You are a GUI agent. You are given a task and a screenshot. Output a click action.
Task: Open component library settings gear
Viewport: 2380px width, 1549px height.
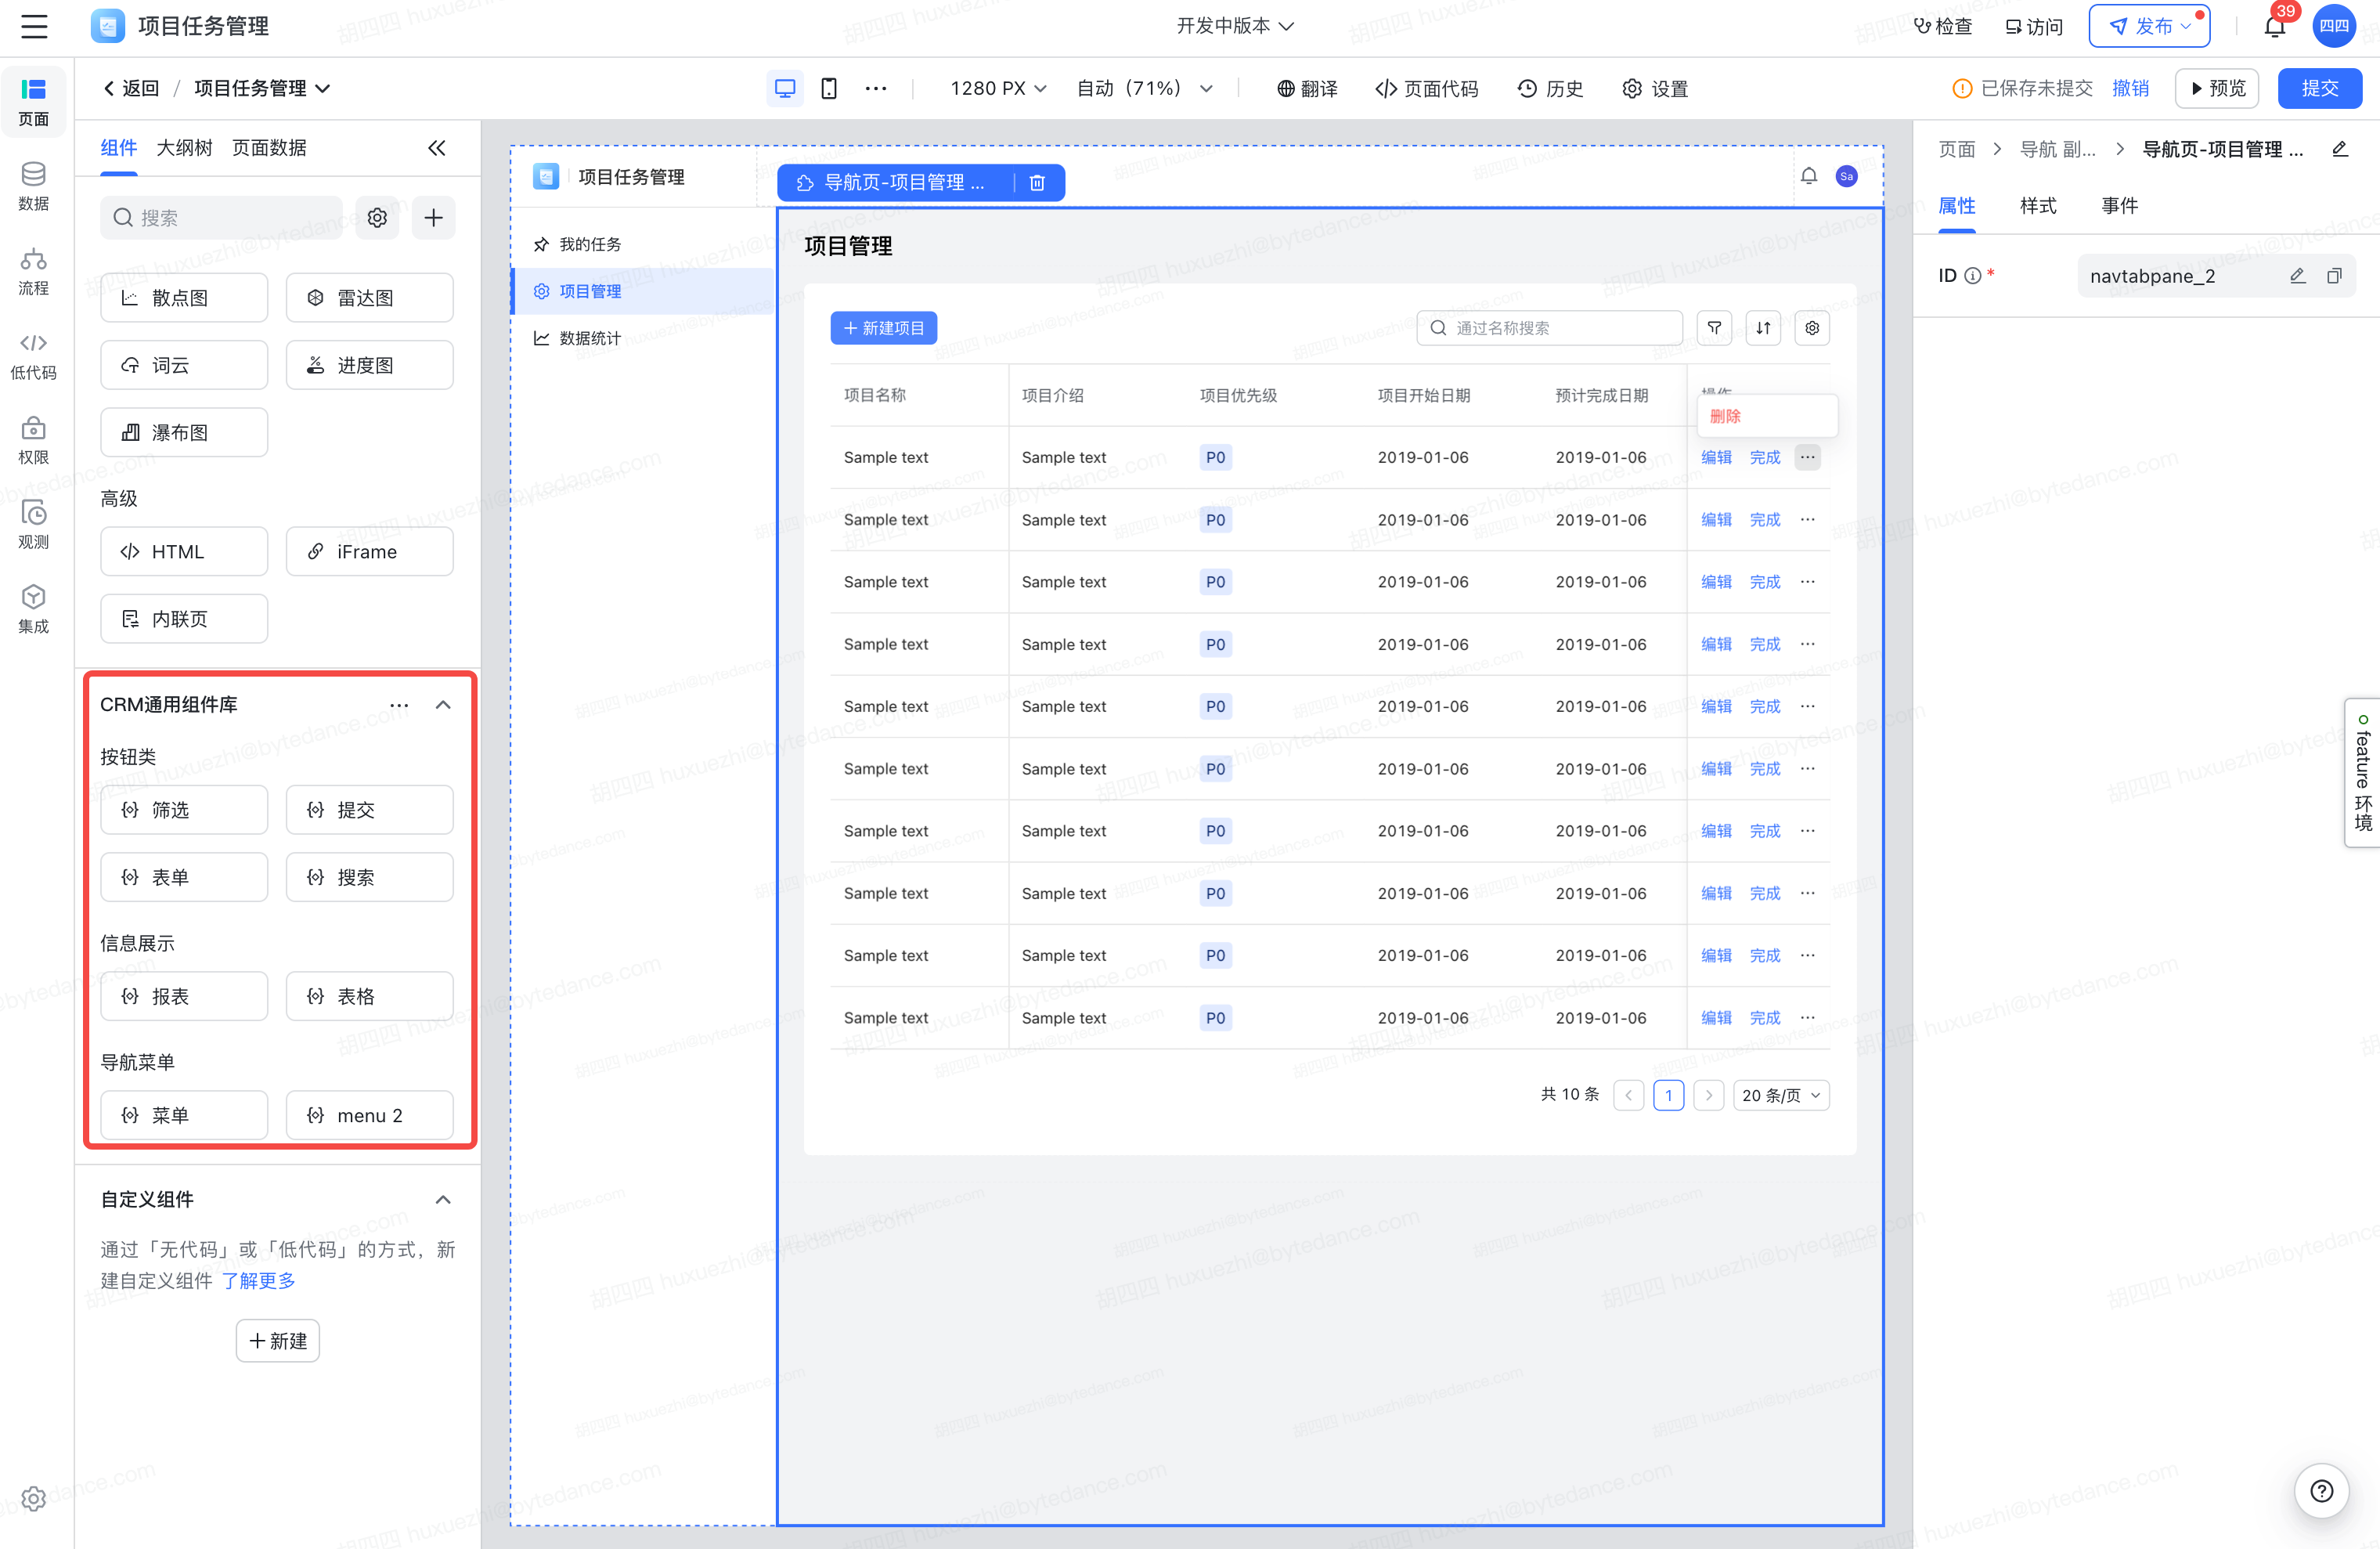377,217
